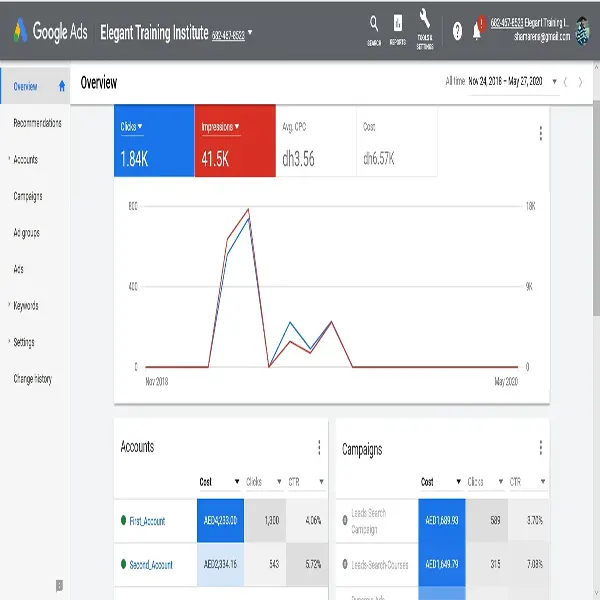Go to the previous date range arrow
This screenshot has width=600, height=600.
pyautogui.click(x=565, y=82)
